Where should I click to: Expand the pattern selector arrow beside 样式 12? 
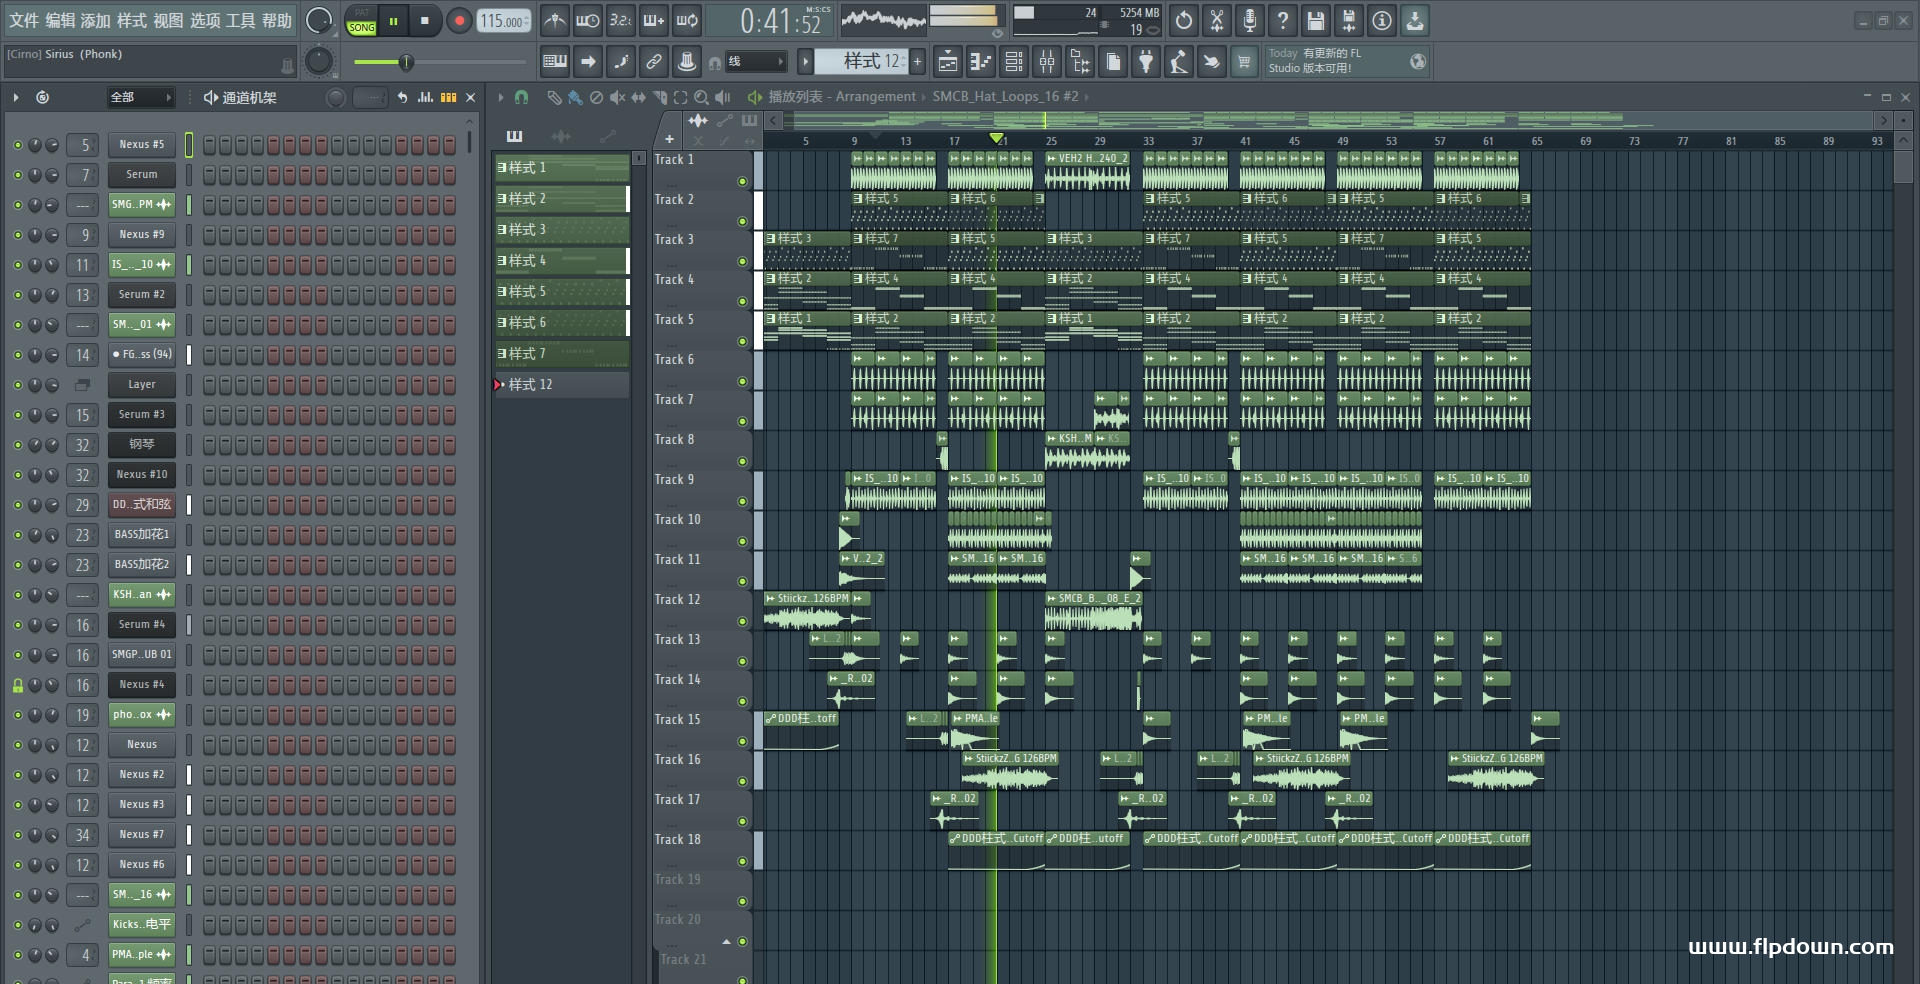click(805, 62)
